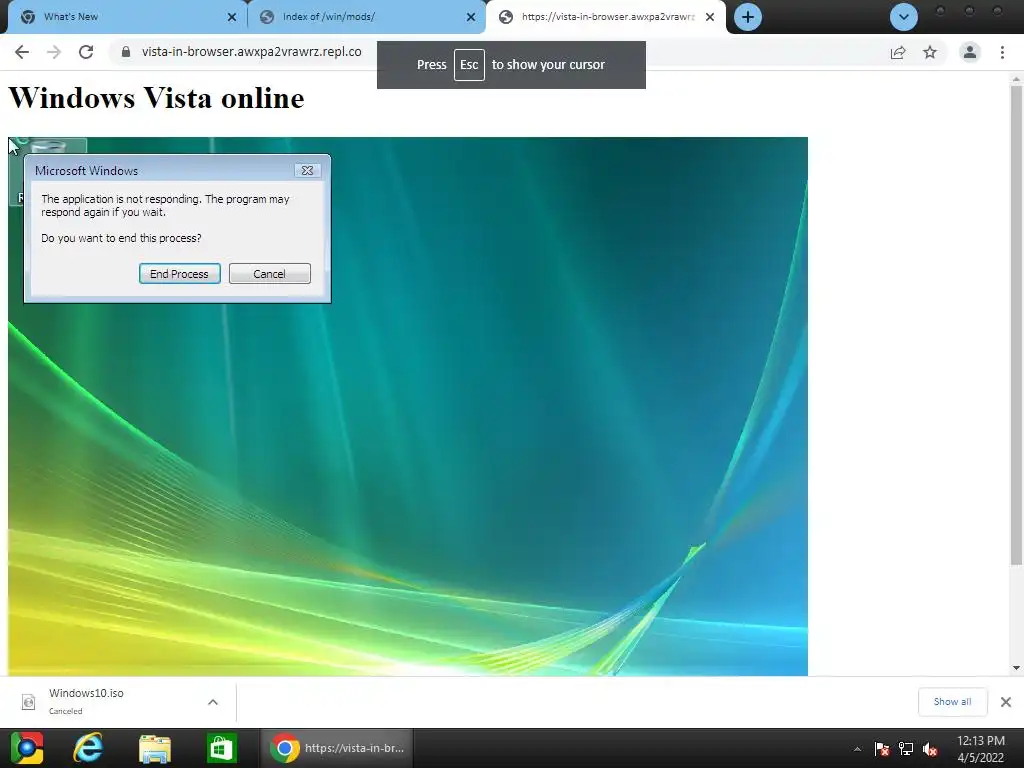Open the profile avatar icon
The image size is (1024, 768).
point(970,52)
